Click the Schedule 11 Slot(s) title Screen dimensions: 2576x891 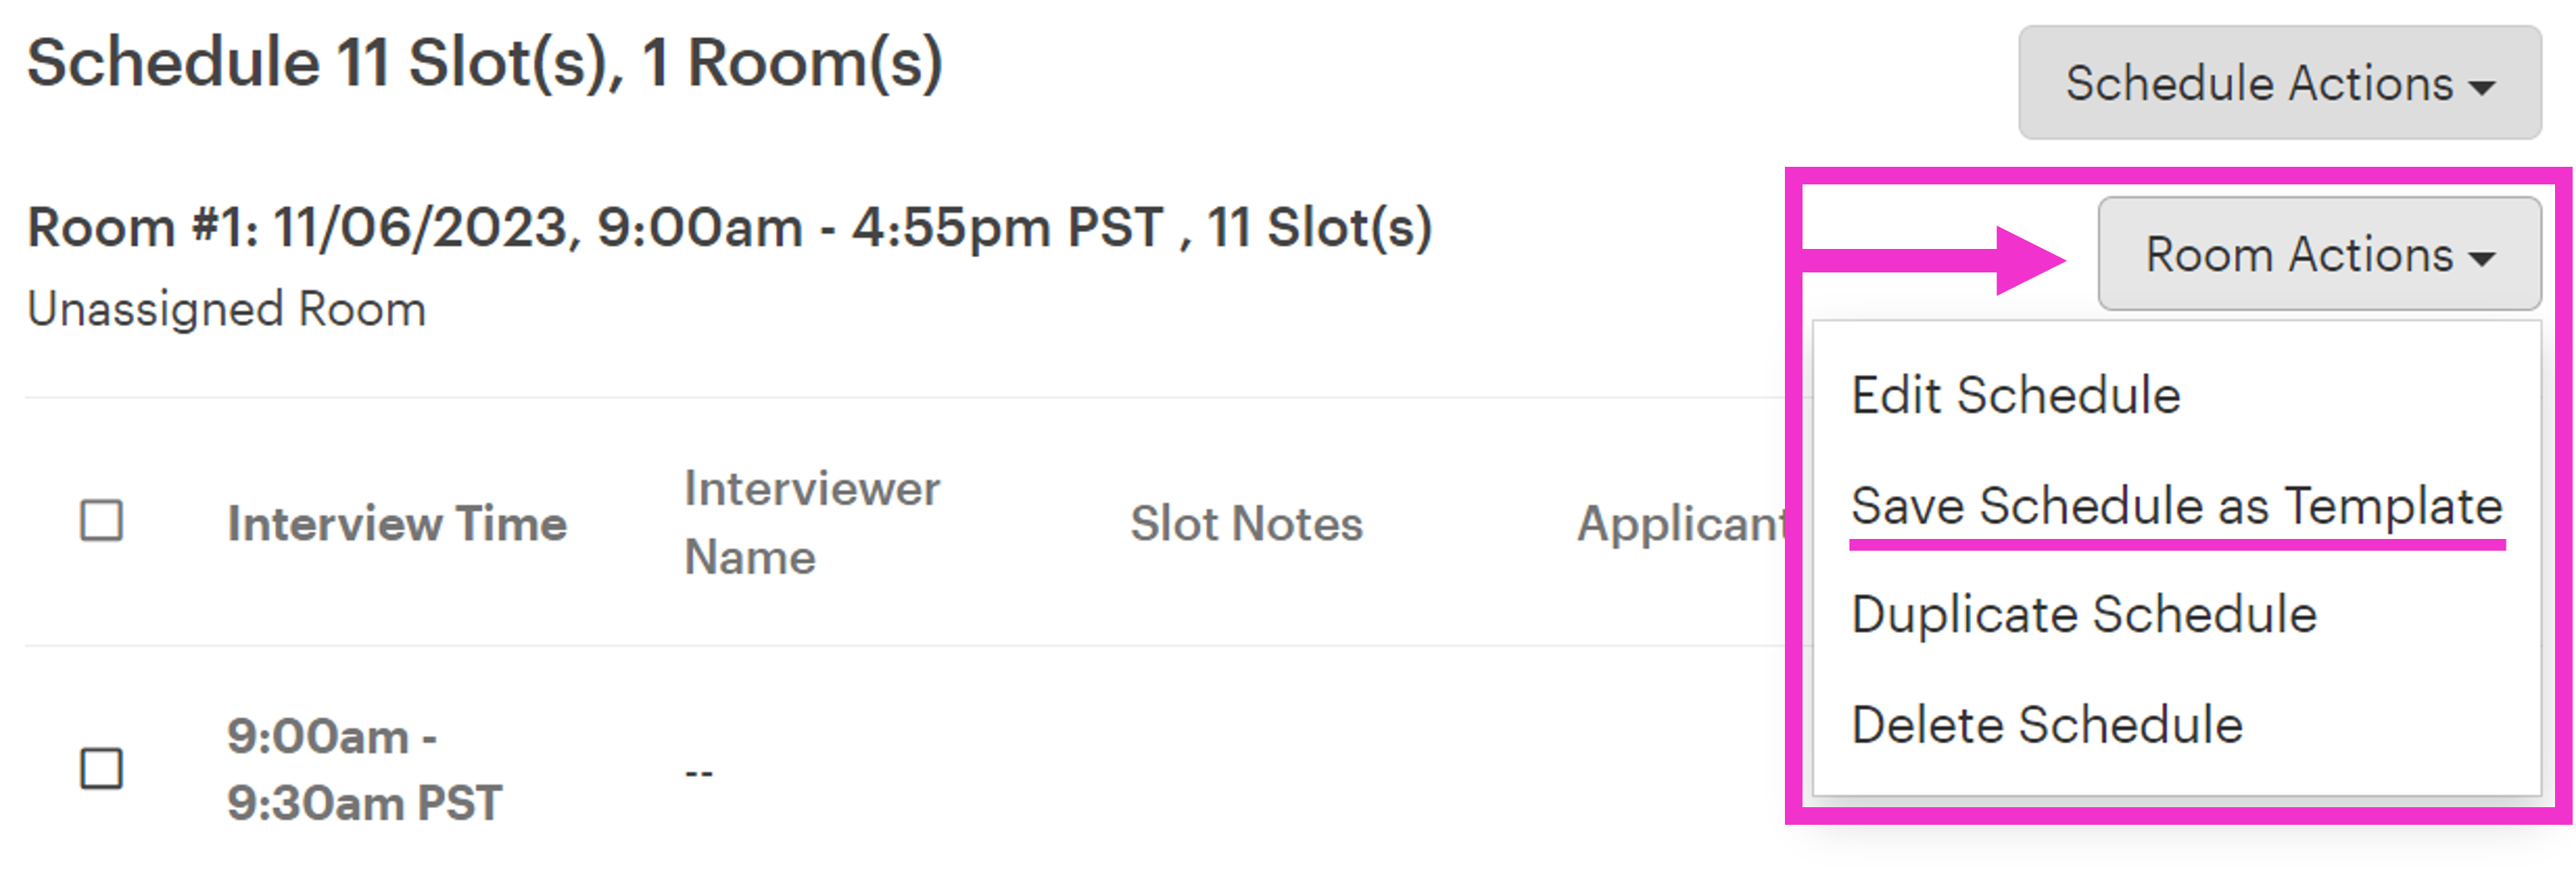484,63
